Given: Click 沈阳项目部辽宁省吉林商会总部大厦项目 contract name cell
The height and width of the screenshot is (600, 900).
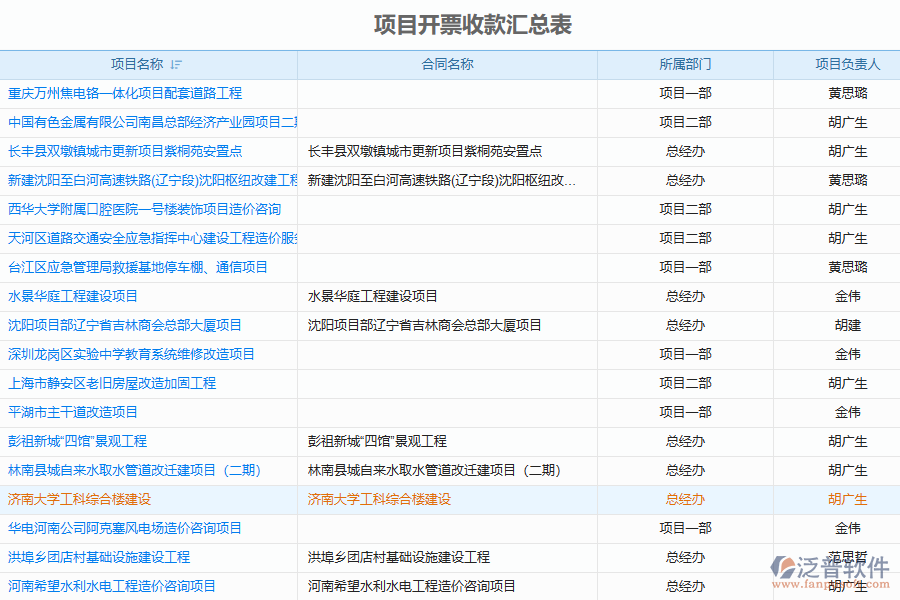Looking at the screenshot, I should [425, 325].
